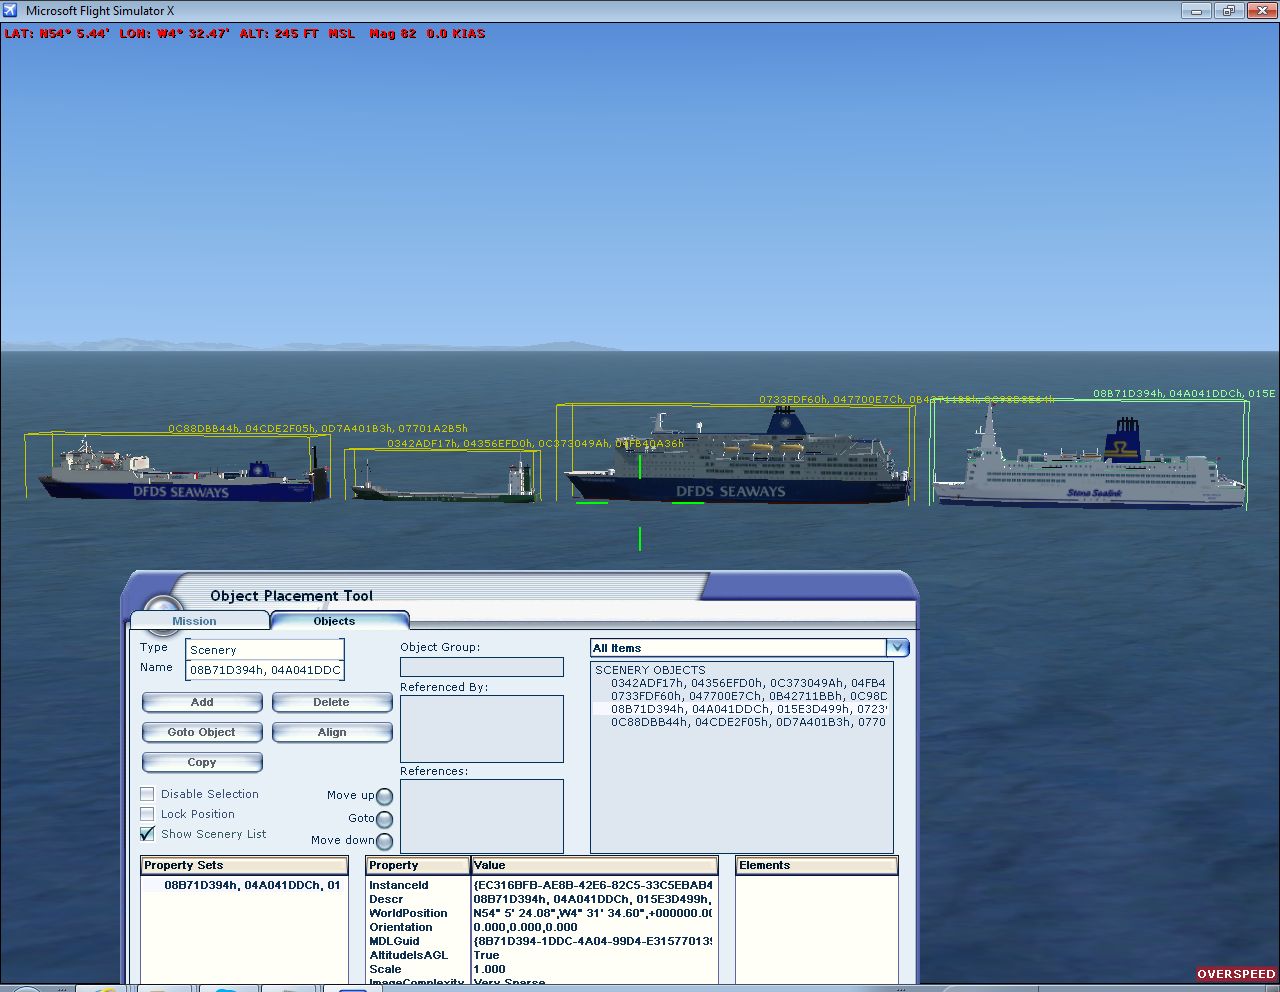Uncheck Show Scenery List
This screenshot has width=1280, height=992.
tap(148, 834)
